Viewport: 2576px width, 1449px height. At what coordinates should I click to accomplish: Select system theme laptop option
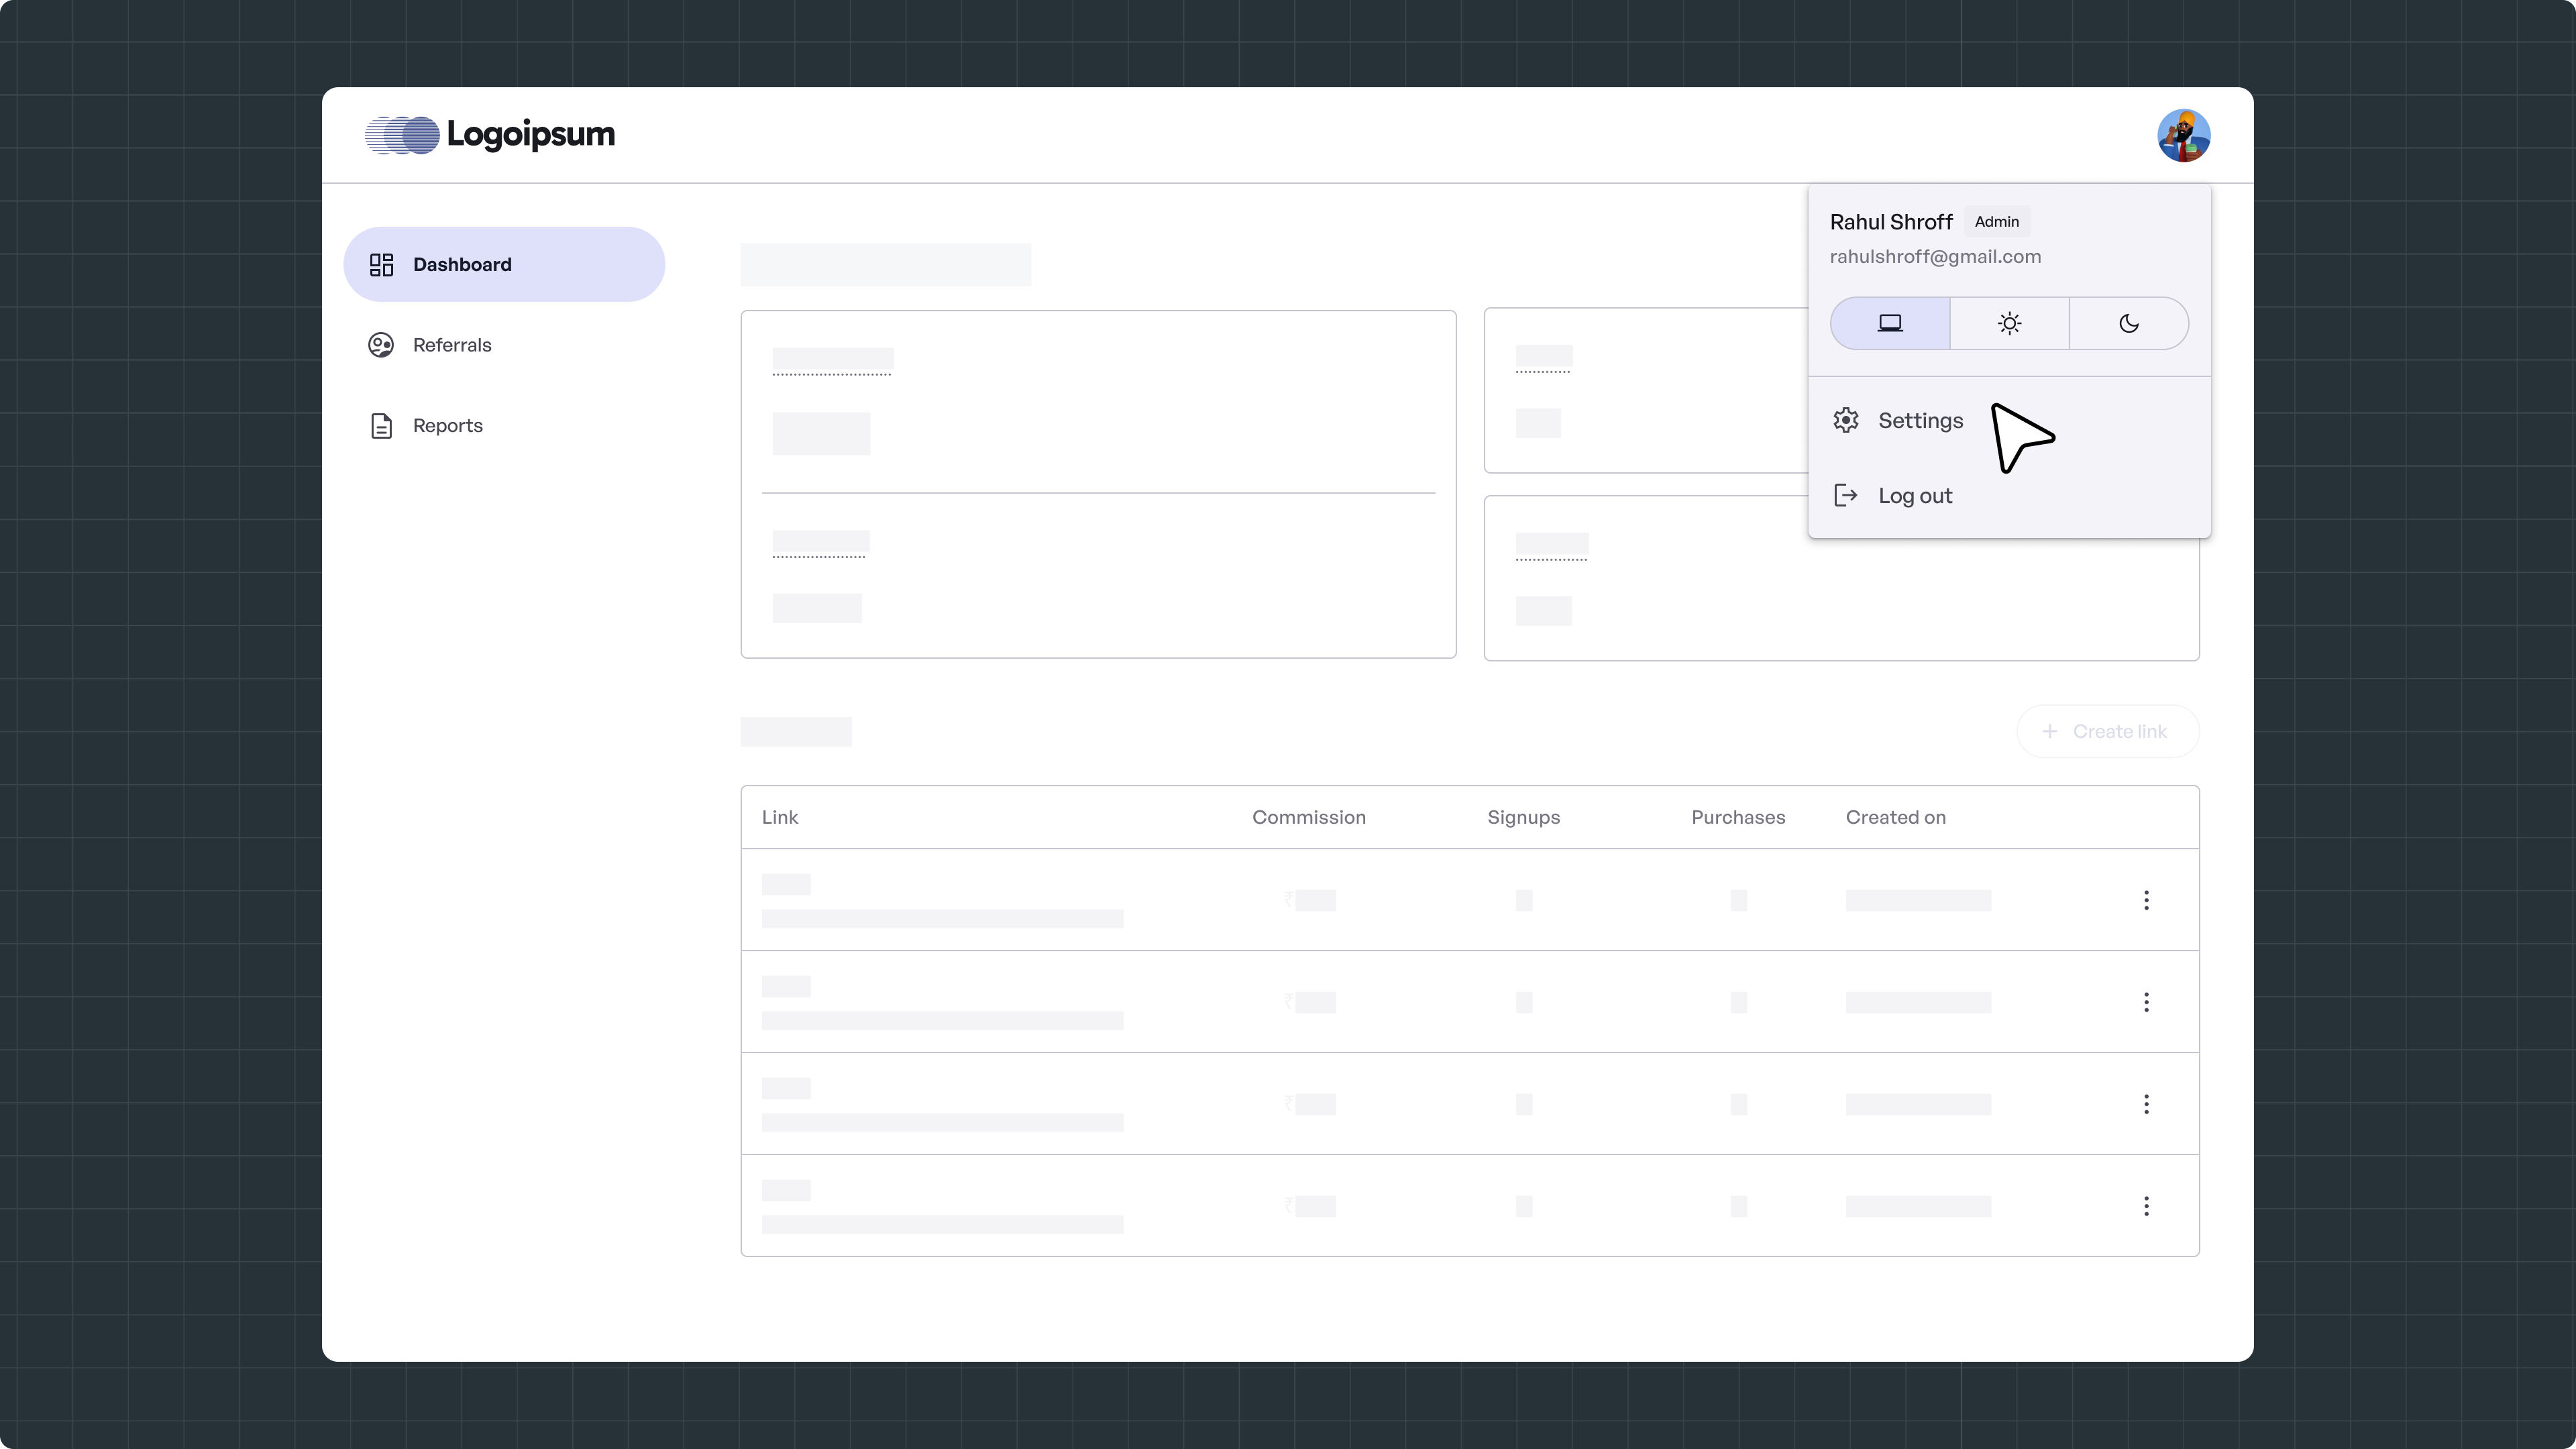(x=1890, y=323)
